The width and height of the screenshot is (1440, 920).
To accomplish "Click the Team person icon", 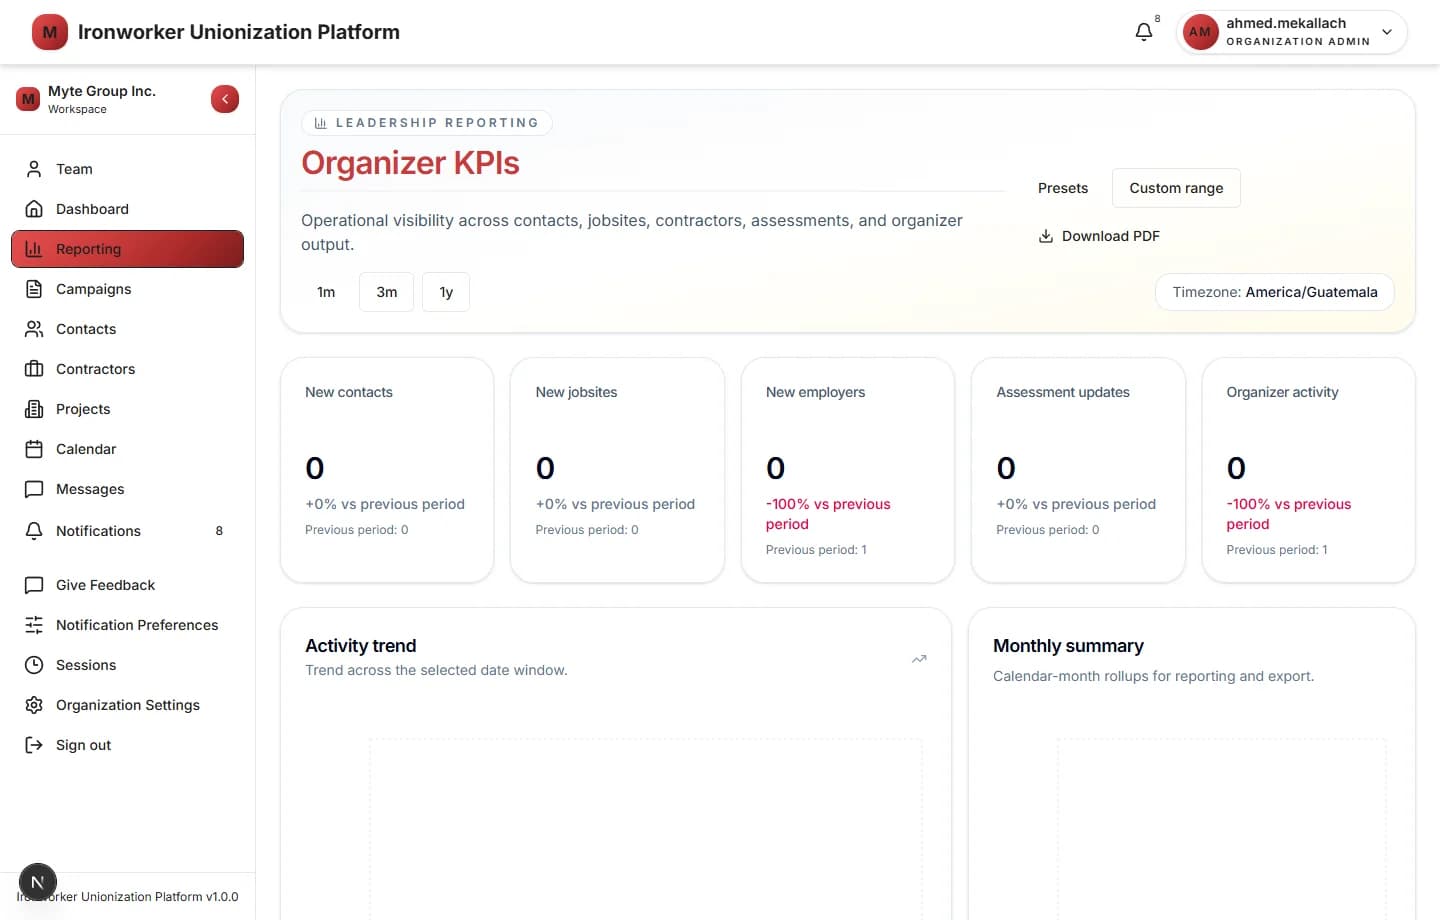I will point(34,169).
